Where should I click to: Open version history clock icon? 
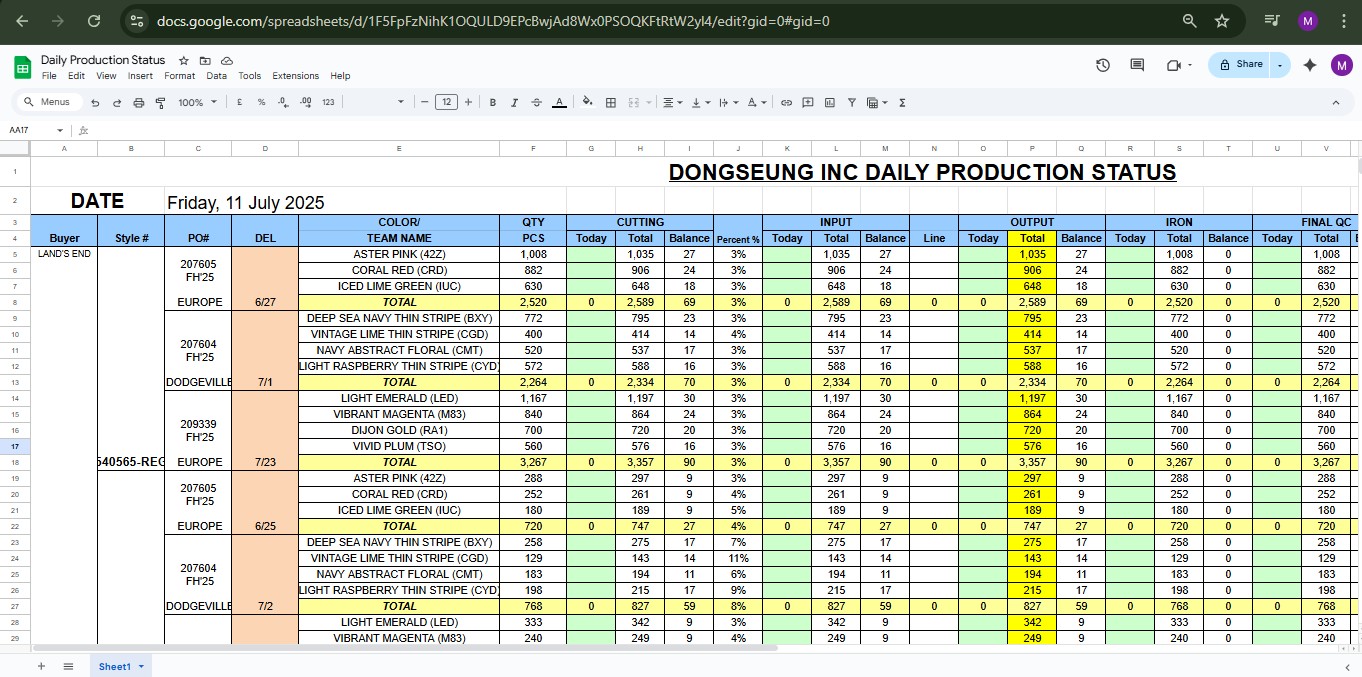(x=1103, y=64)
